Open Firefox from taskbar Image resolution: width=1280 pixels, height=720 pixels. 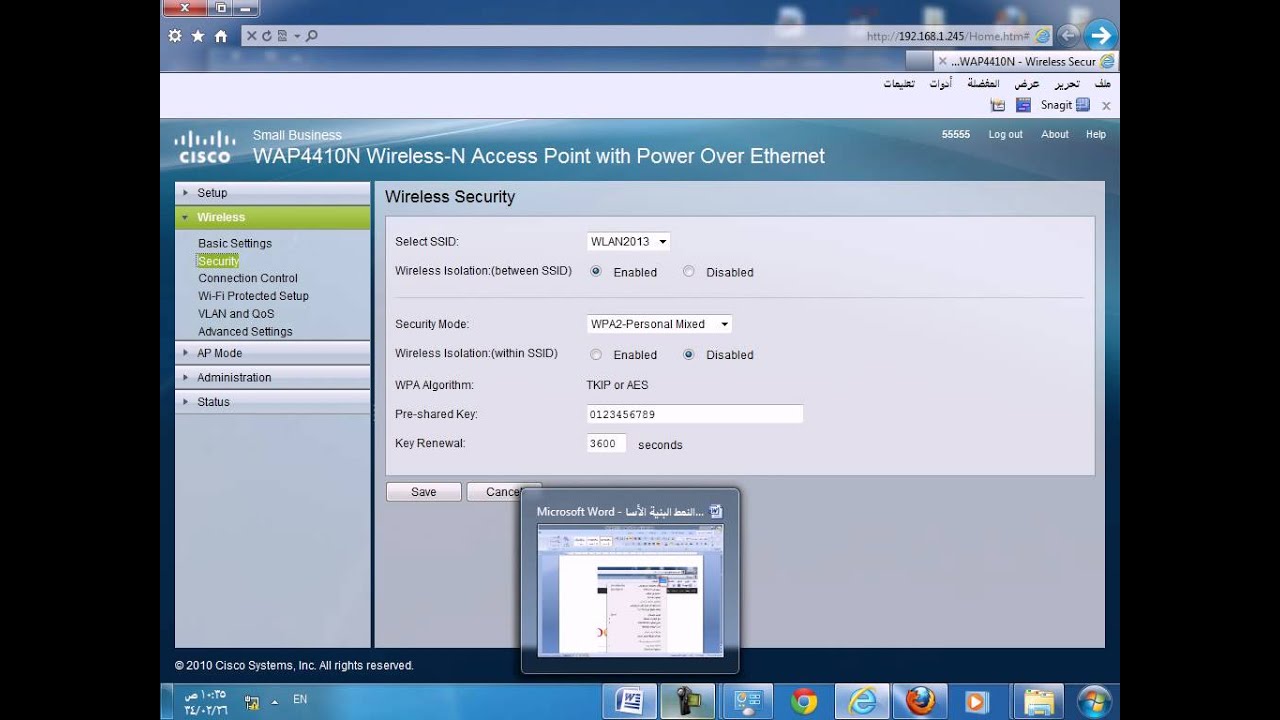[919, 701]
